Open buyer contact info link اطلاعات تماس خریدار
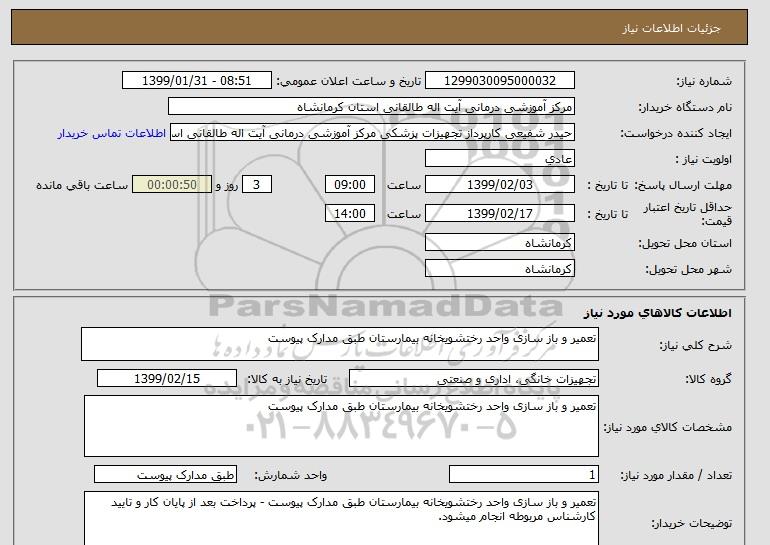This screenshot has height=545, width=770. click(x=111, y=133)
